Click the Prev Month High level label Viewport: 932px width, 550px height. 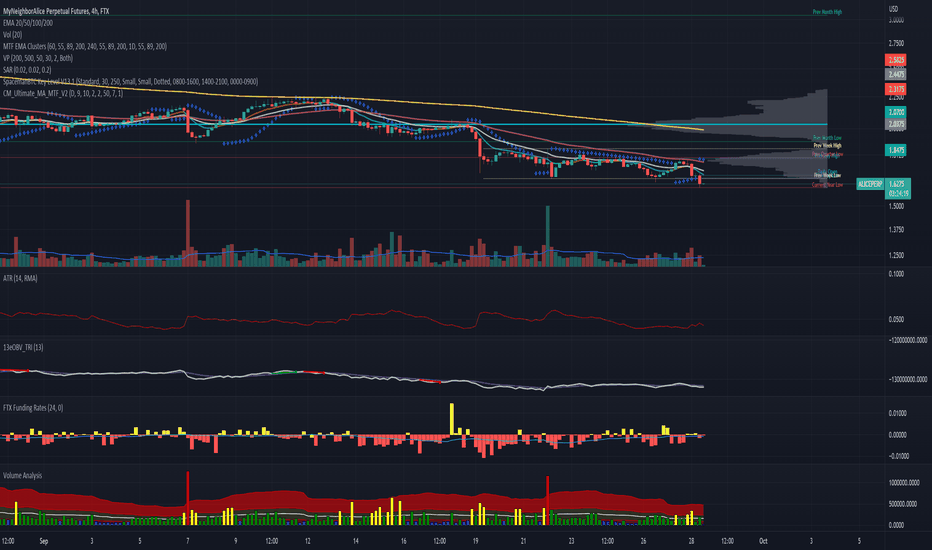pyautogui.click(x=827, y=12)
